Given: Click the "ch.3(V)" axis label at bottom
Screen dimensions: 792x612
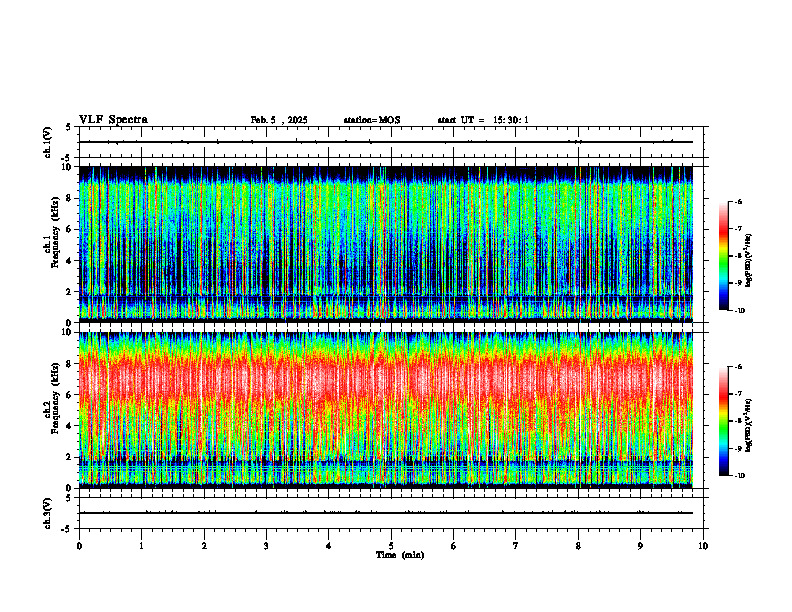Looking at the screenshot, I should pos(48,513).
